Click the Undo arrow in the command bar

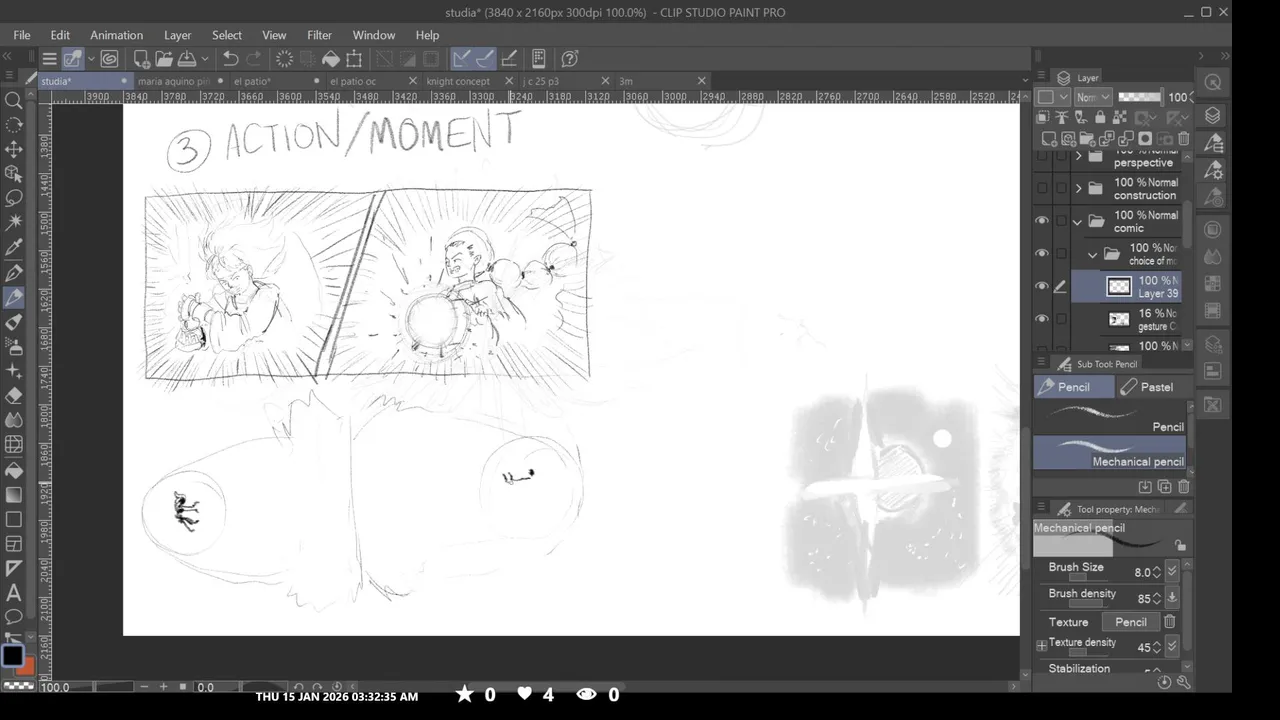[230, 59]
